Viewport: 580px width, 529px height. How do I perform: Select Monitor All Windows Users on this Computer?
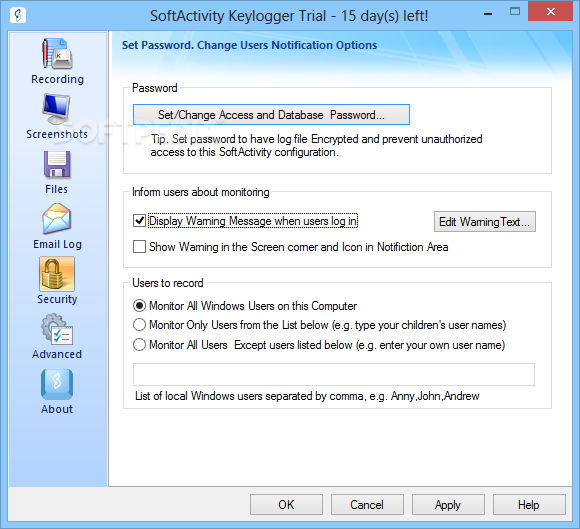coord(139,306)
